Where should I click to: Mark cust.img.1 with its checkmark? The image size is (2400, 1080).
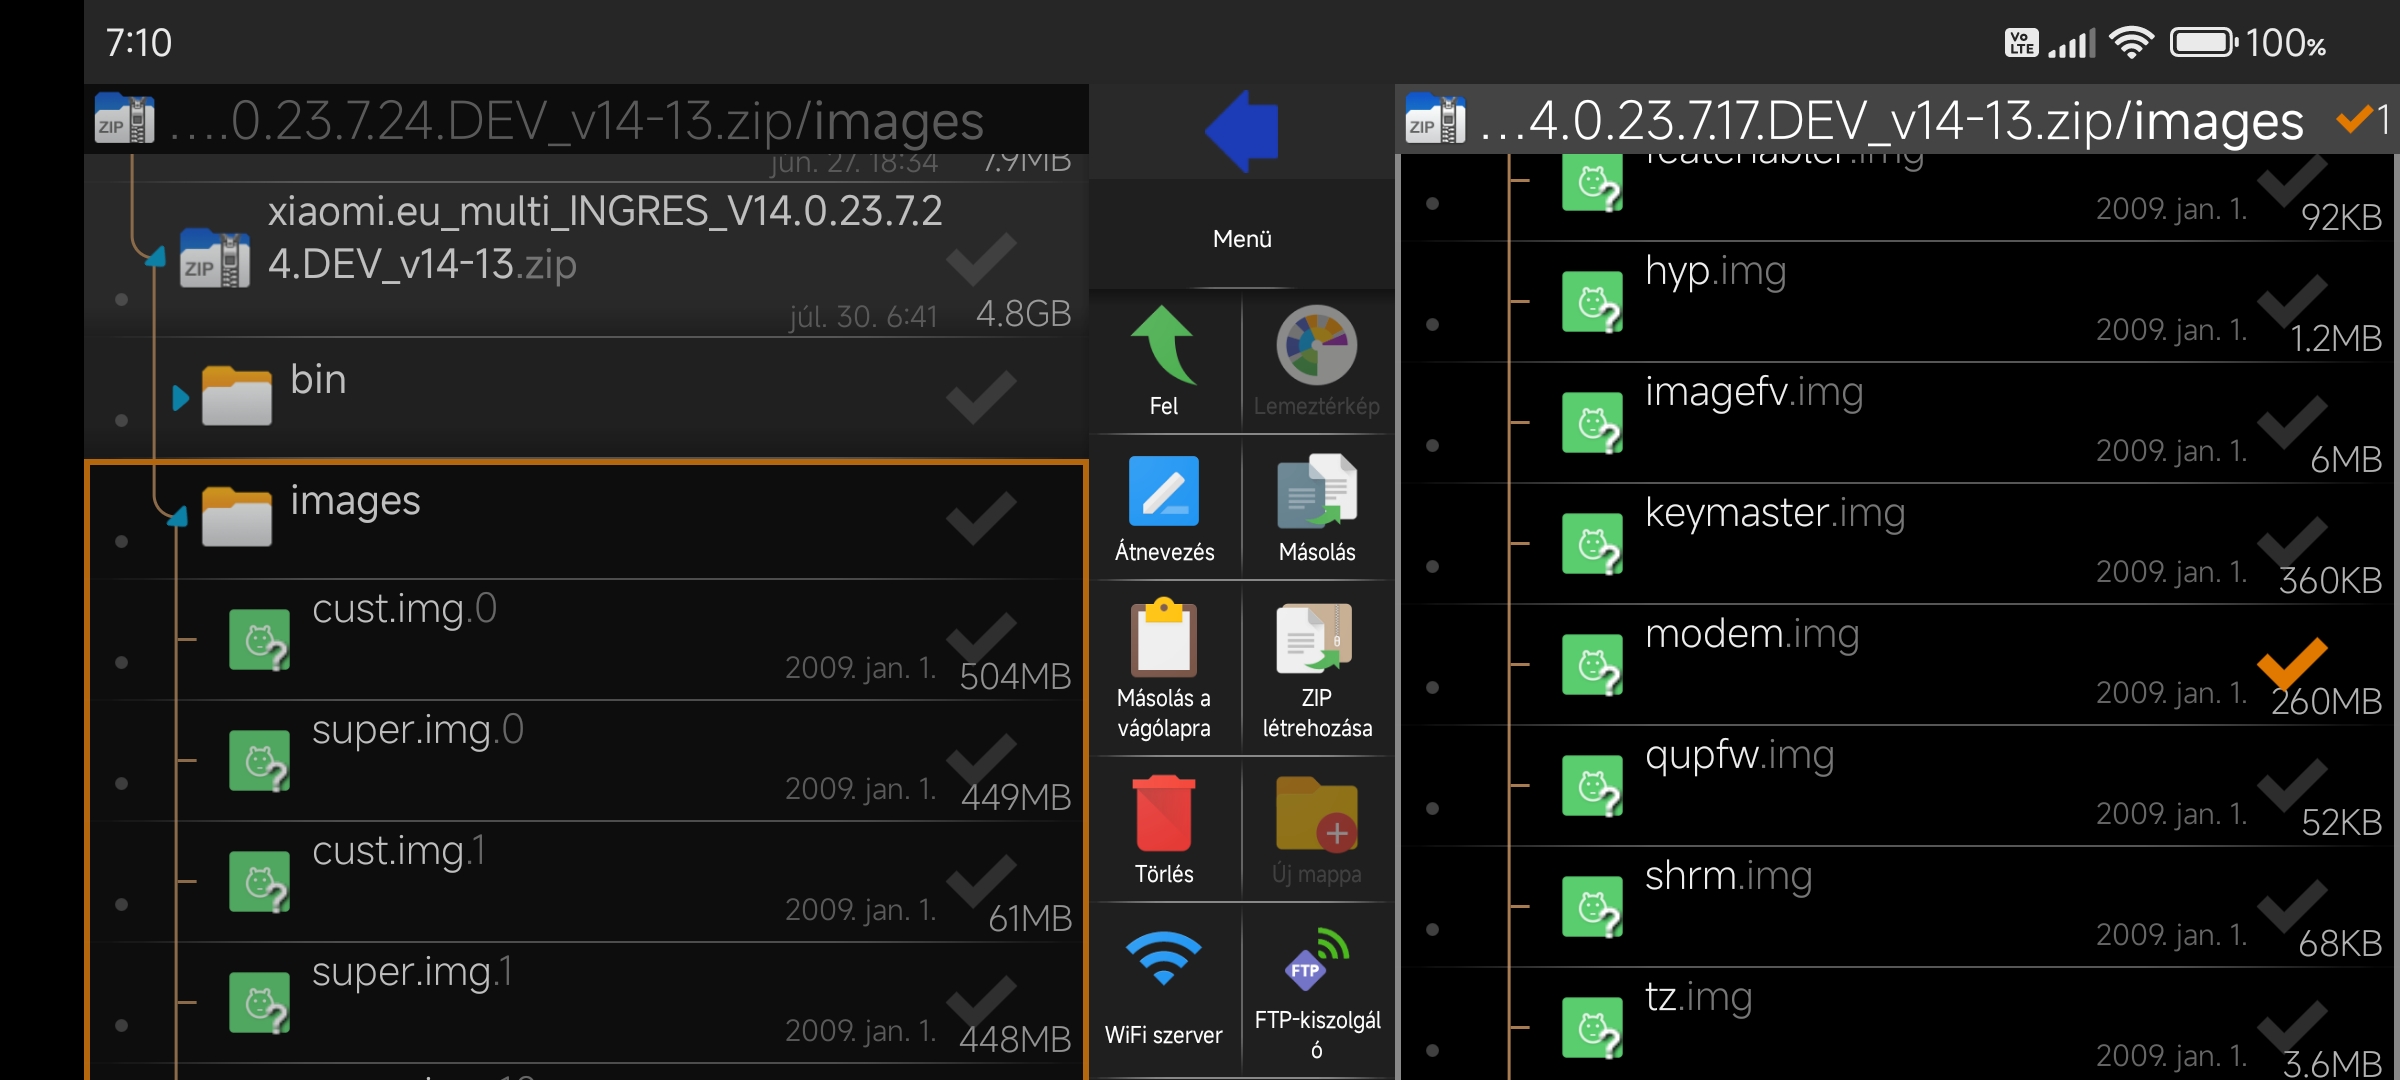click(981, 881)
